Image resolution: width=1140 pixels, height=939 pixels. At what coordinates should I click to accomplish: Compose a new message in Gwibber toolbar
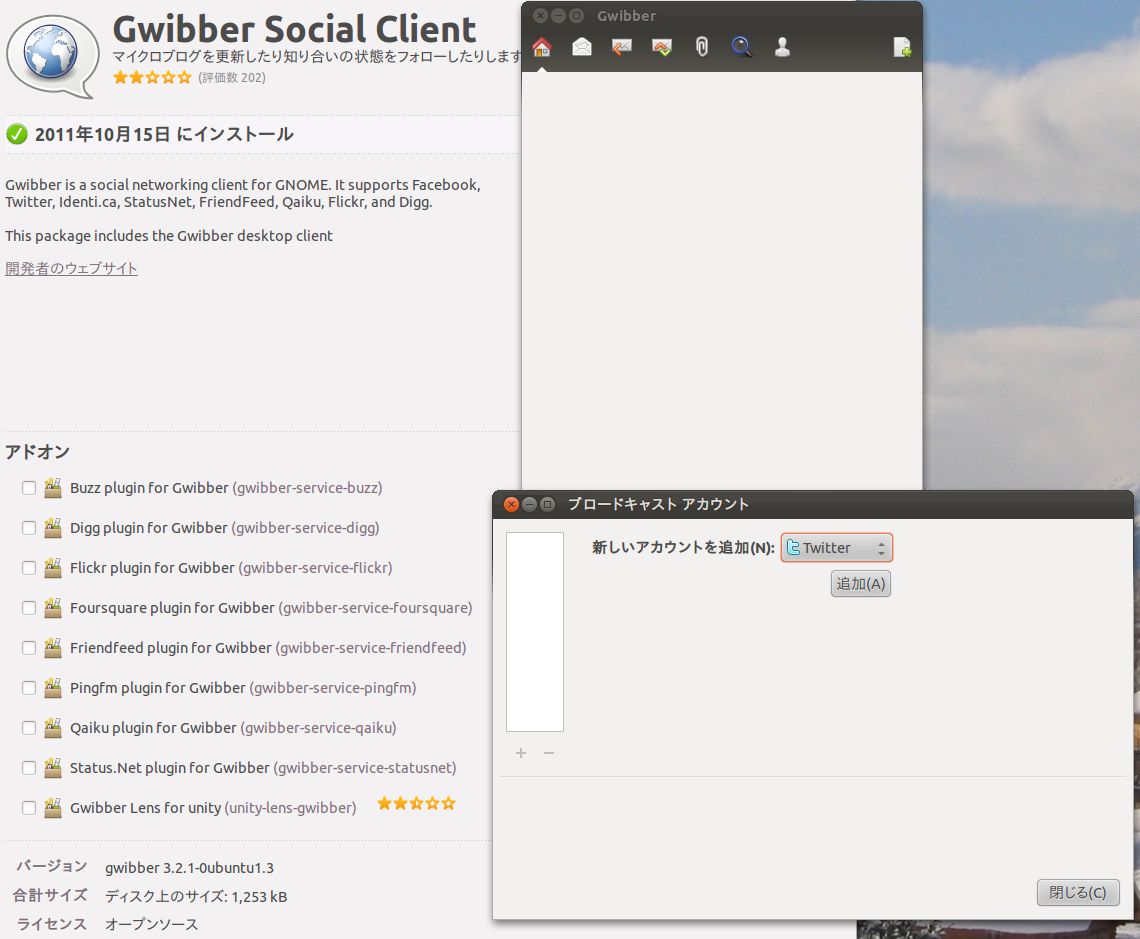pyautogui.click(x=902, y=47)
